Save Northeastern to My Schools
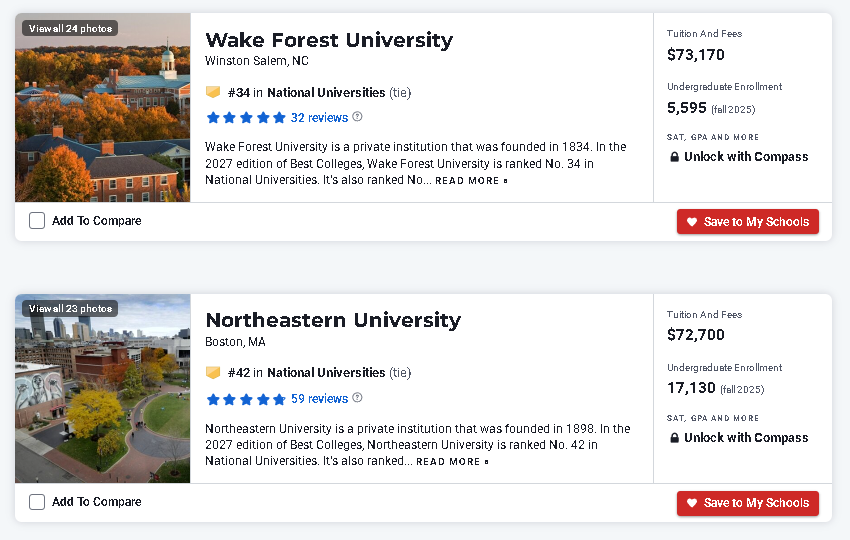850x540 pixels. pos(748,503)
